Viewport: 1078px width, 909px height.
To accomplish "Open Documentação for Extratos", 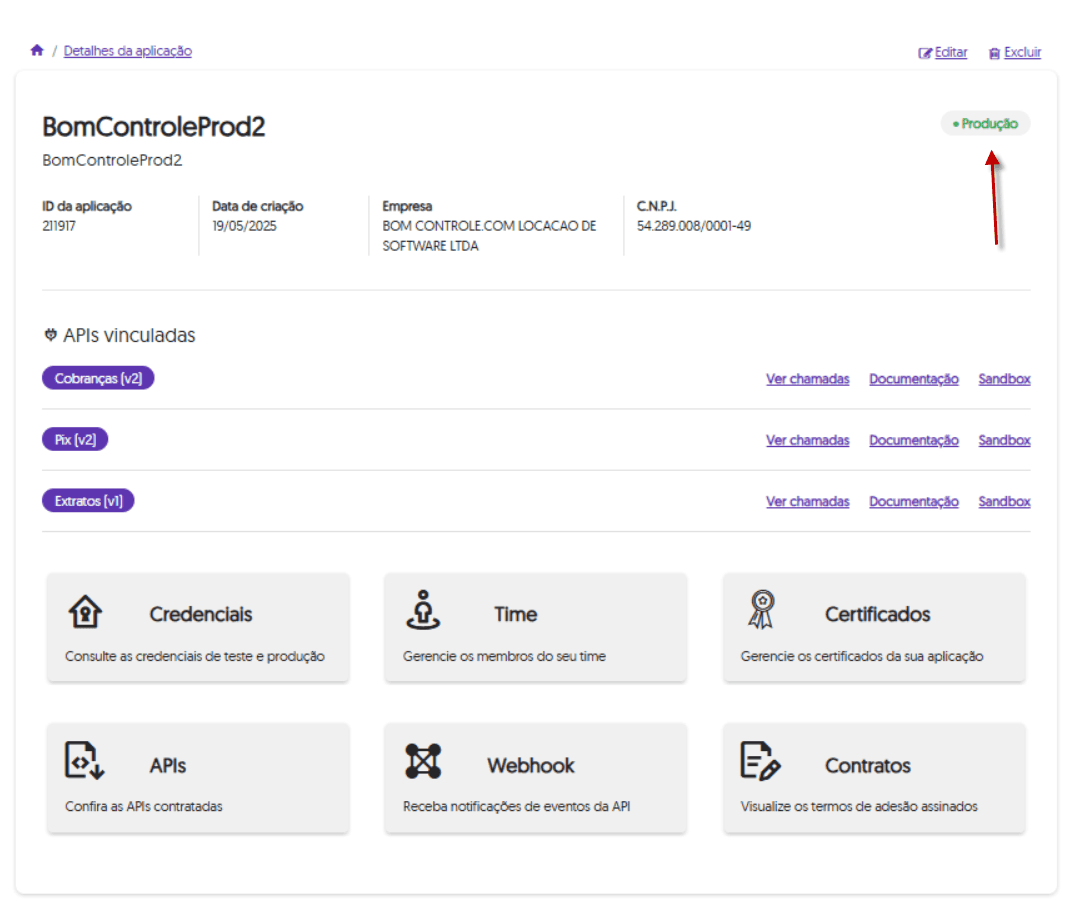I will pos(914,501).
